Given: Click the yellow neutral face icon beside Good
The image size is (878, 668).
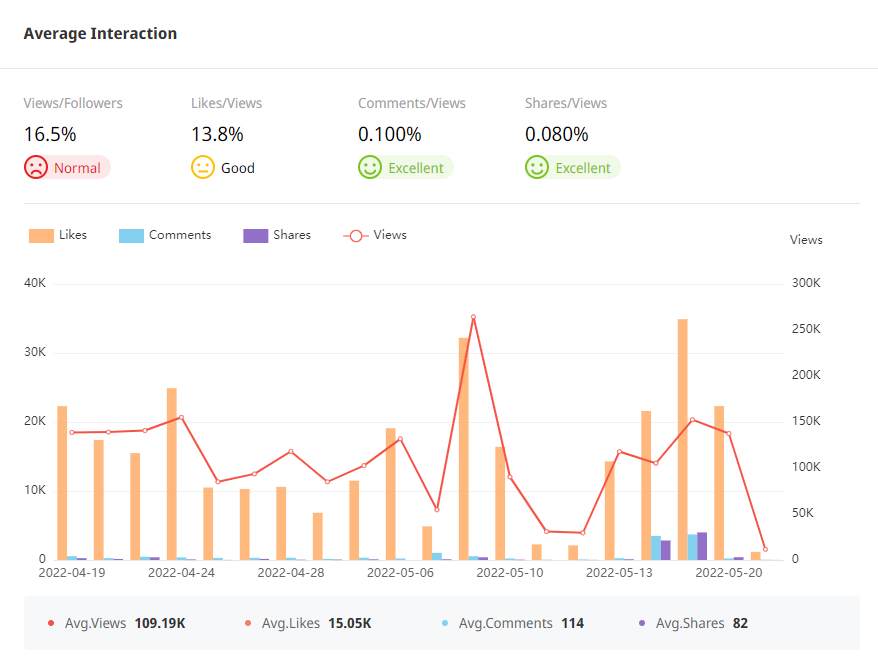Looking at the screenshot, I should pyautogui.click(x=203, y=167).
